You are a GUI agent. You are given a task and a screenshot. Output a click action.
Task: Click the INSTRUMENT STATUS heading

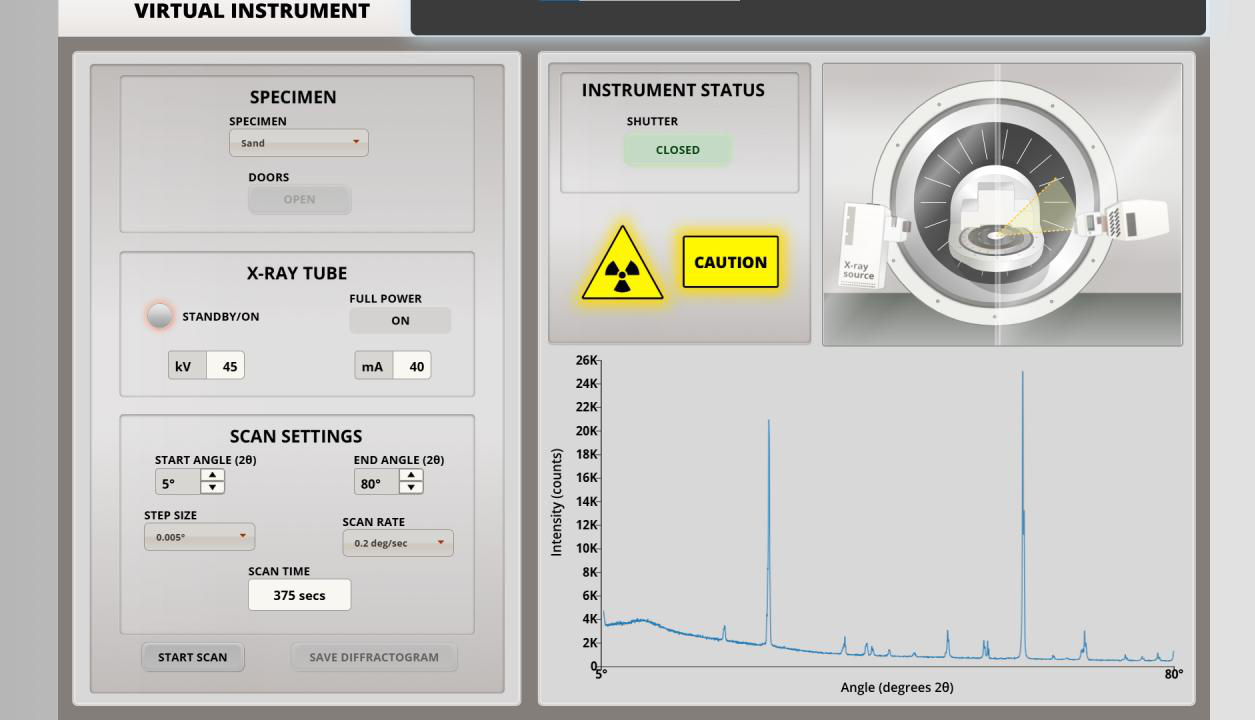pyautogui.click(x=673, y=90)
